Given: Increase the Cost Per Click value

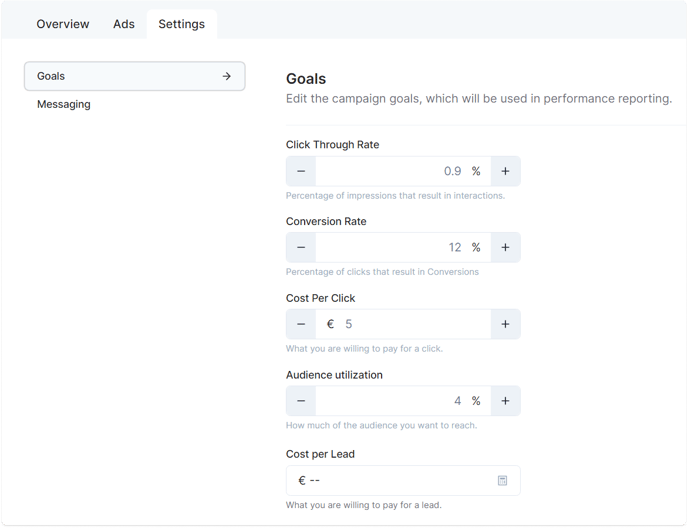Looking at the screenshot, I should pos(505,324).
